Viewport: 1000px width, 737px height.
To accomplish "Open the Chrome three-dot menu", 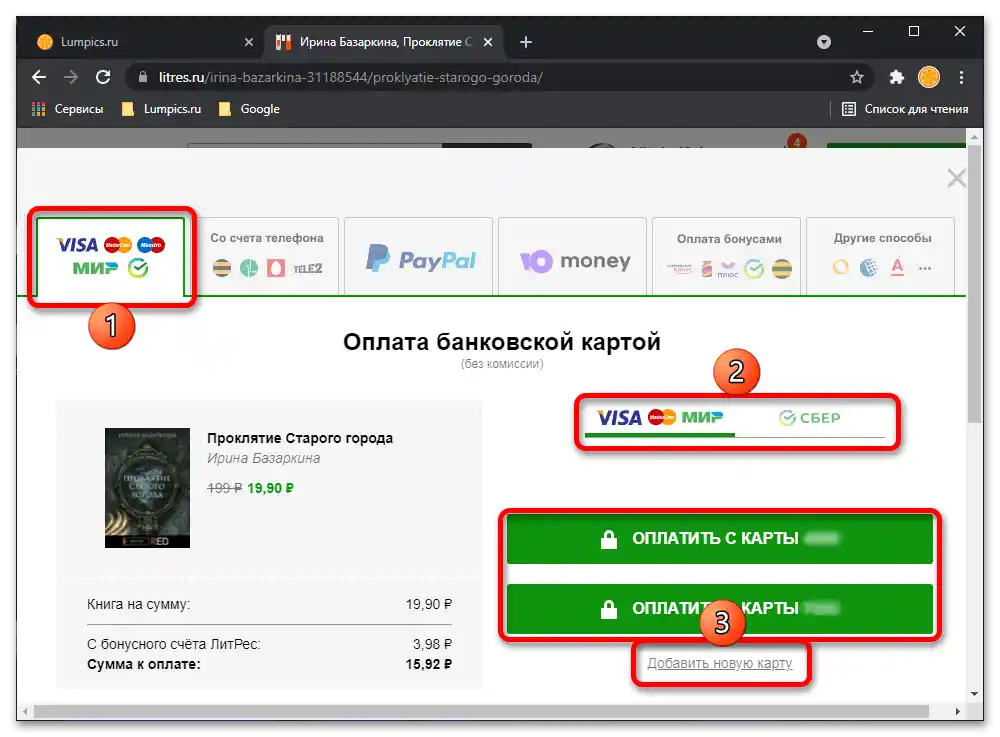I will pyautogui.click(x=961, y=77).
